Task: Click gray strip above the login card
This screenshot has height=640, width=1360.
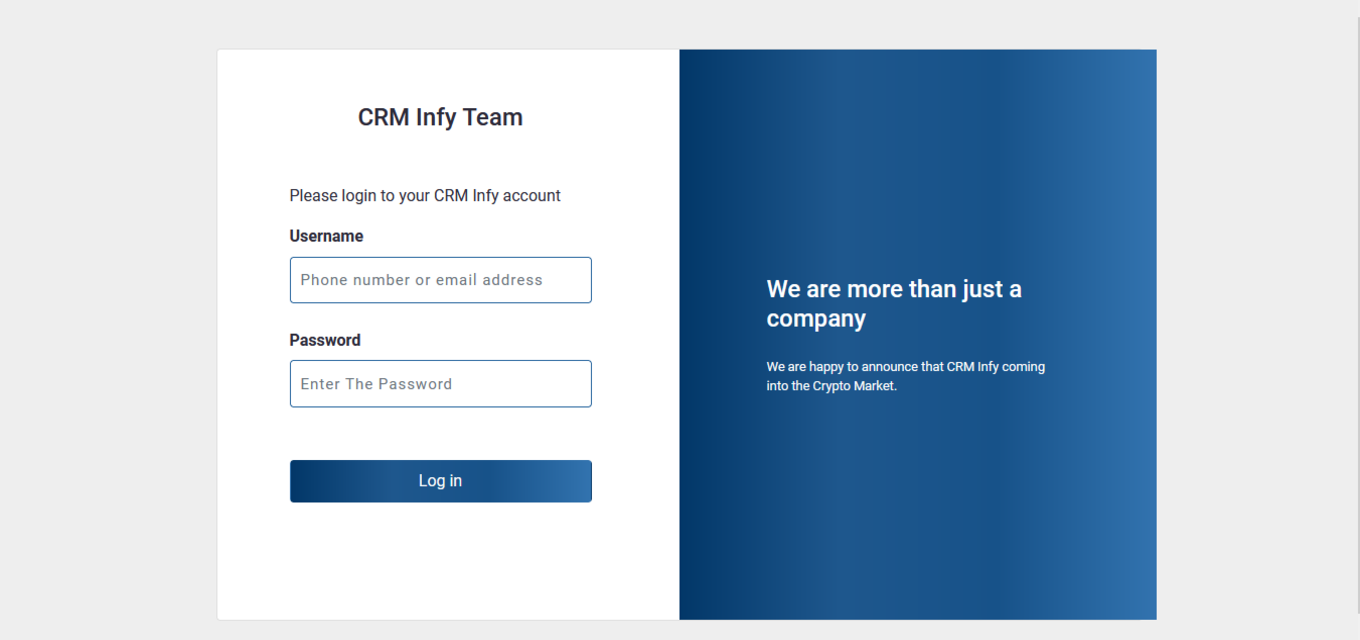Action: (680, 24)
